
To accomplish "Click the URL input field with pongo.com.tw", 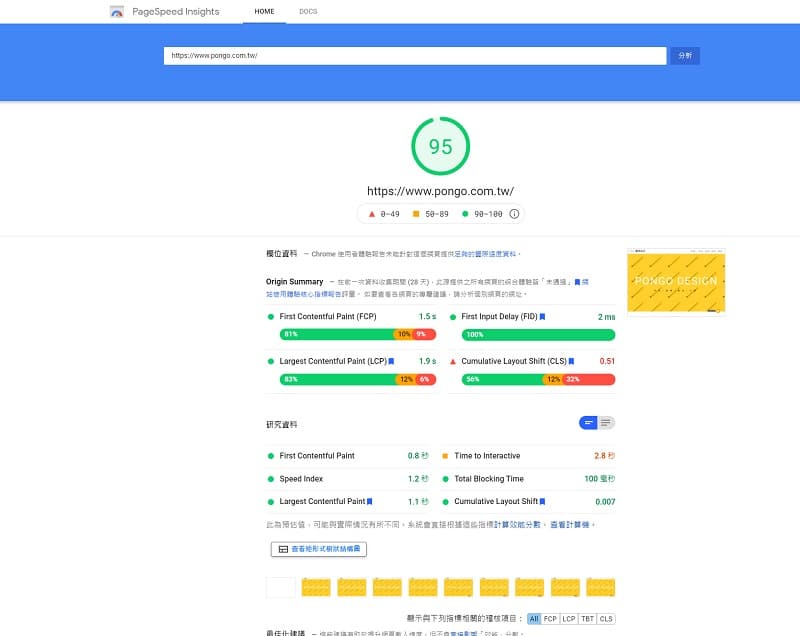I will [415, 56].
